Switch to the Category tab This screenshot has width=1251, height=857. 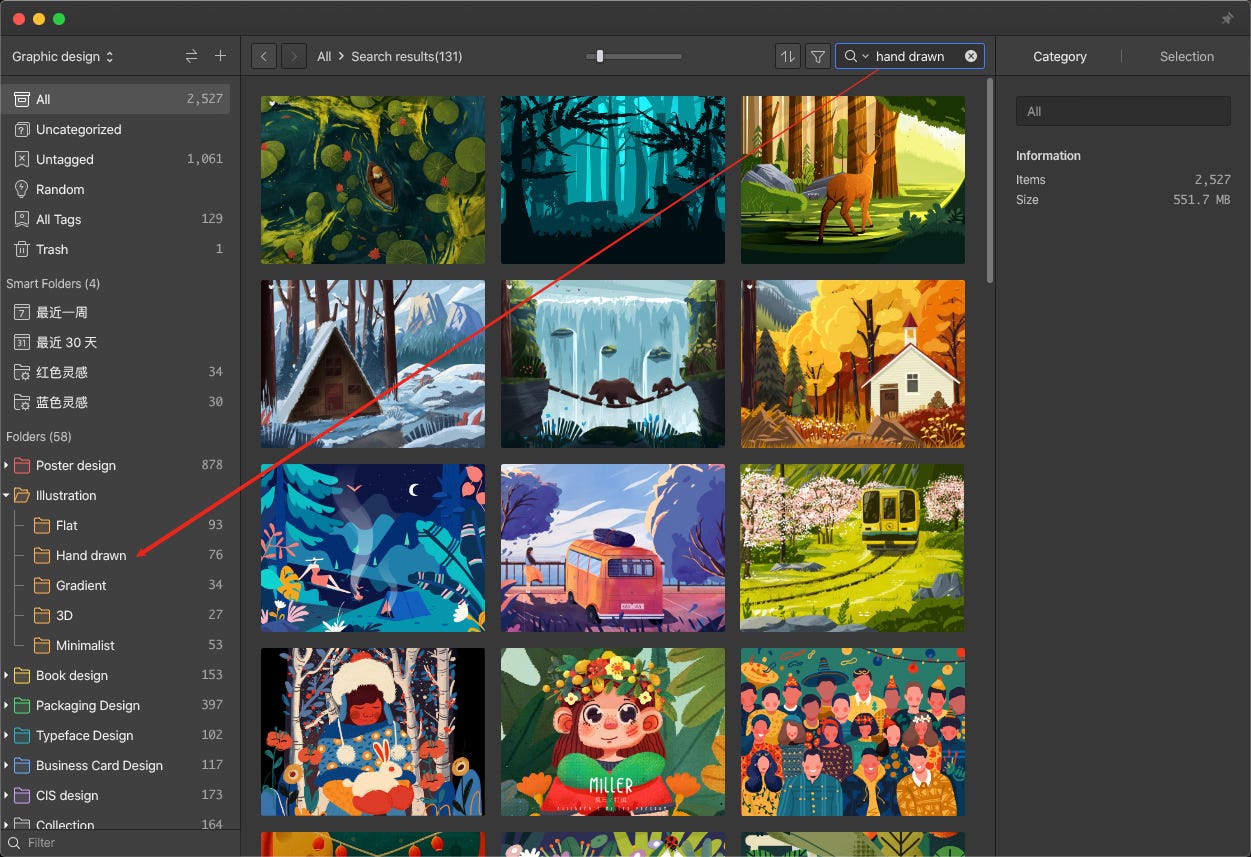click(1059, 57)
